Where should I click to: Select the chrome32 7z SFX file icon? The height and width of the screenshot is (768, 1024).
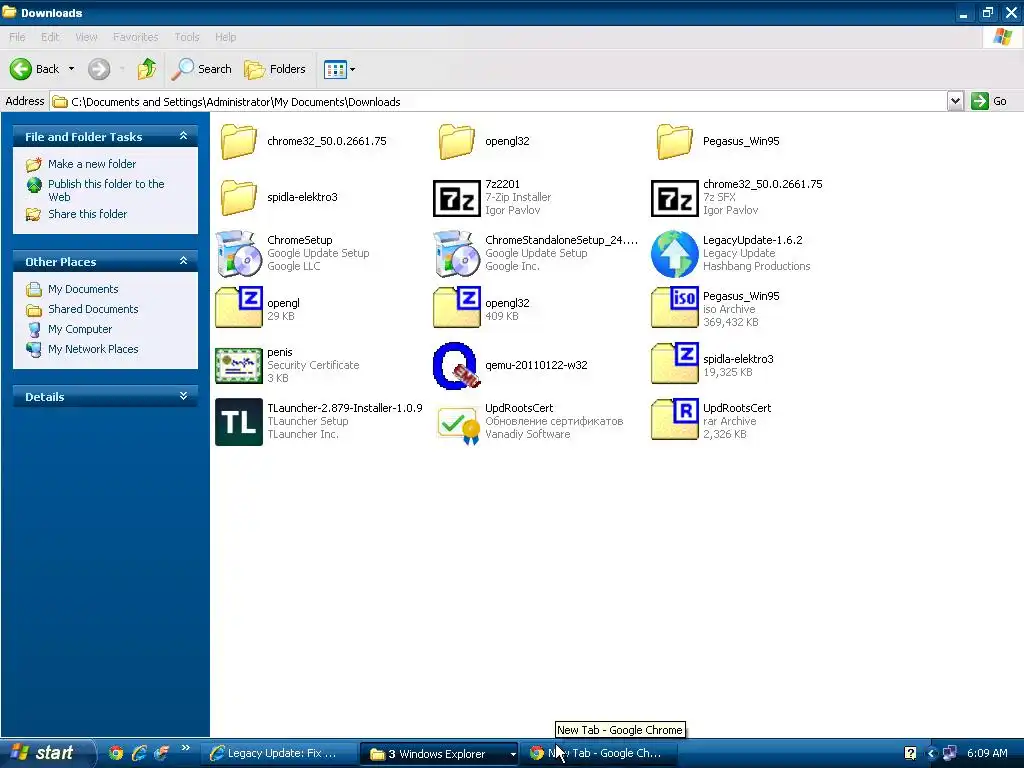(x=675, y=198)
